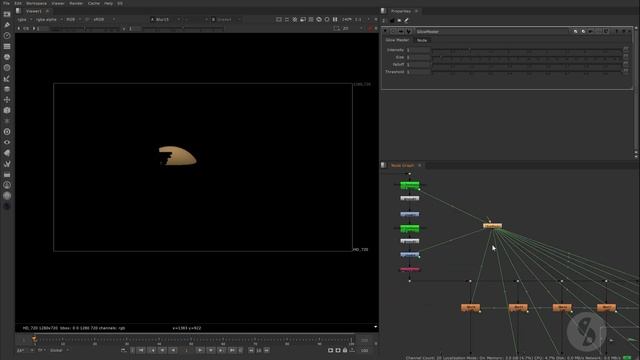Open the Channel nodes toolbar menu
The height and width of the screenshot is (360, 640).
[x=7, y=47]
